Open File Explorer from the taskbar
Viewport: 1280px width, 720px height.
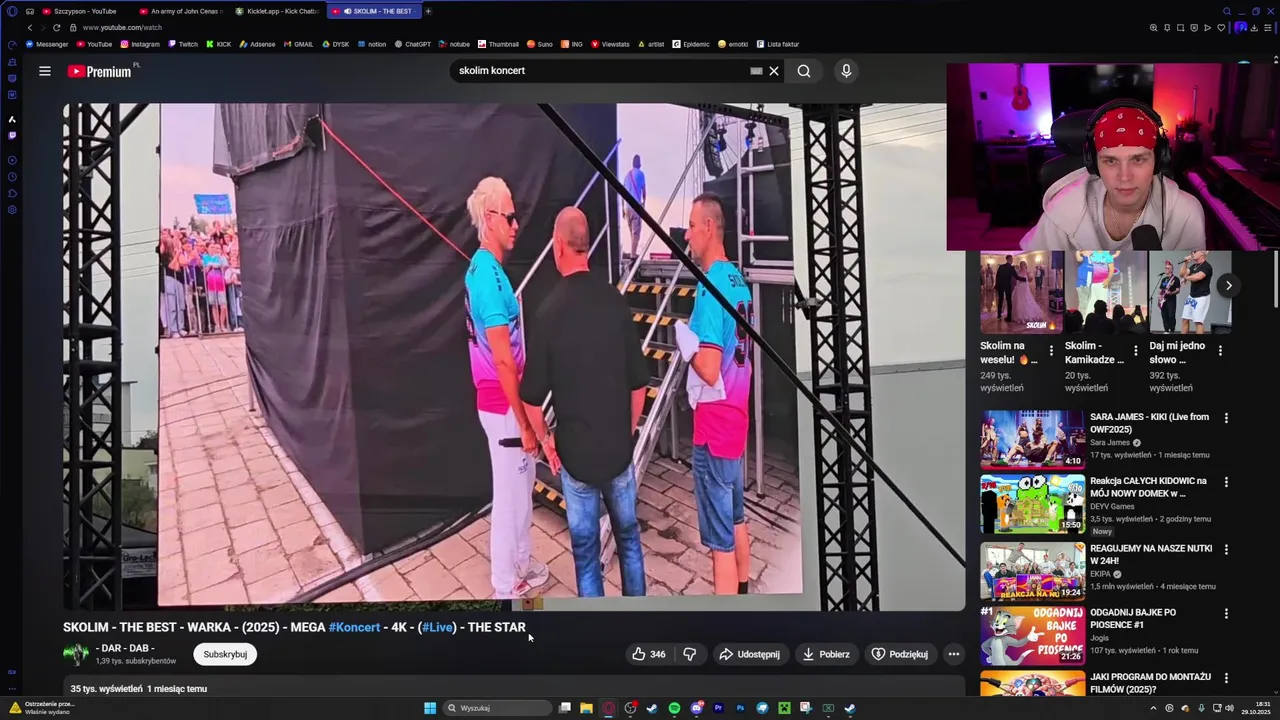click(x=586, y=708)
